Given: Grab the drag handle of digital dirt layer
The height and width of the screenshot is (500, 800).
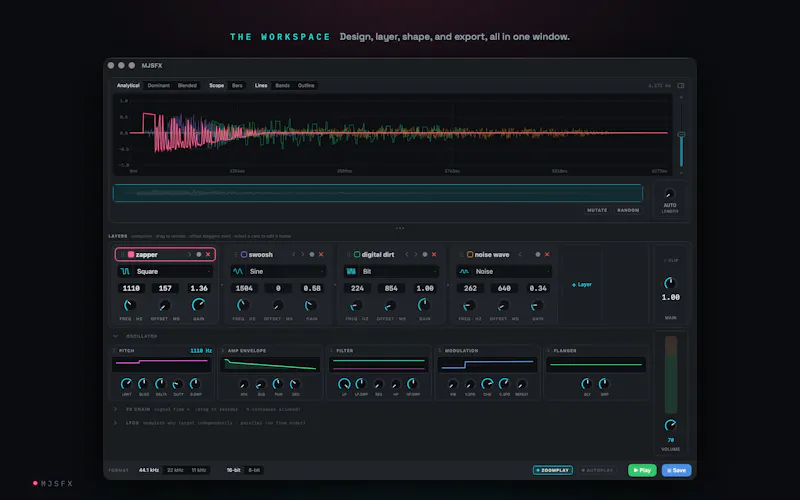Looking at the screenshot, I should (349, 255).
